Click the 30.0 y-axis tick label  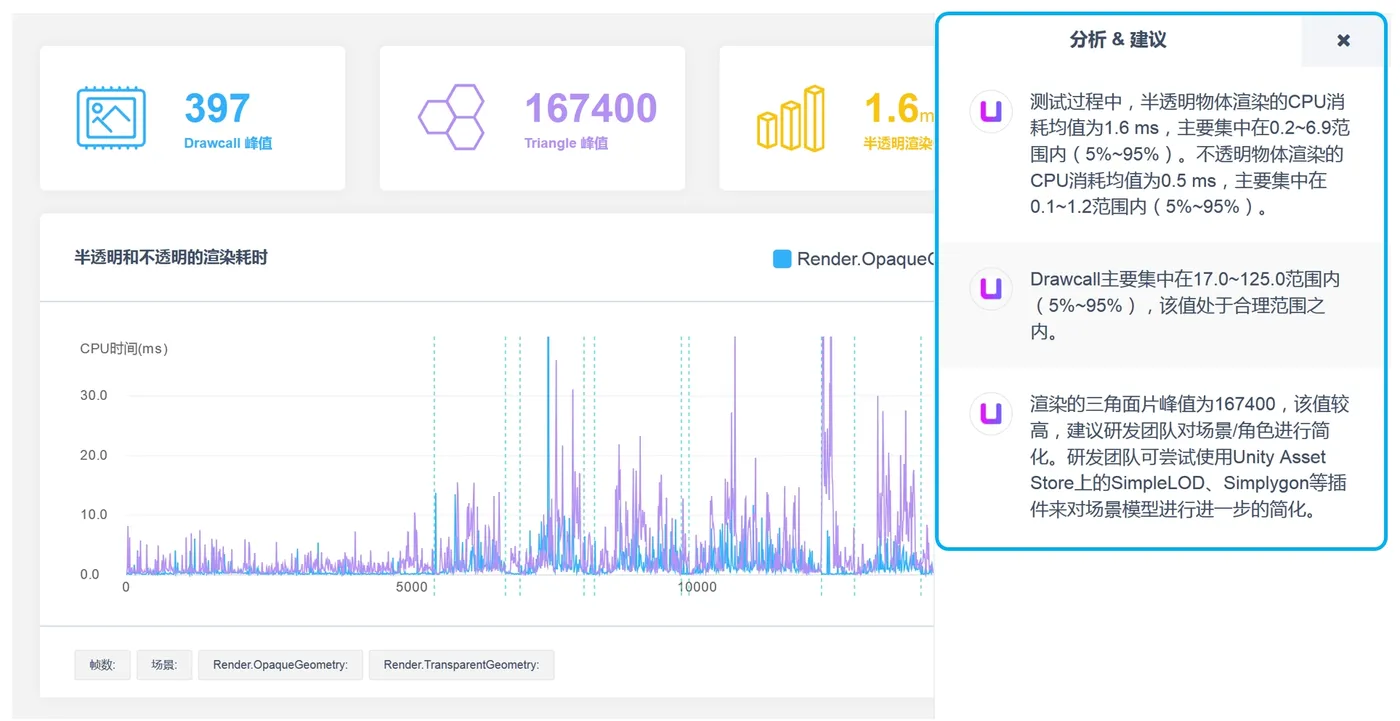[x=94, y=395]
